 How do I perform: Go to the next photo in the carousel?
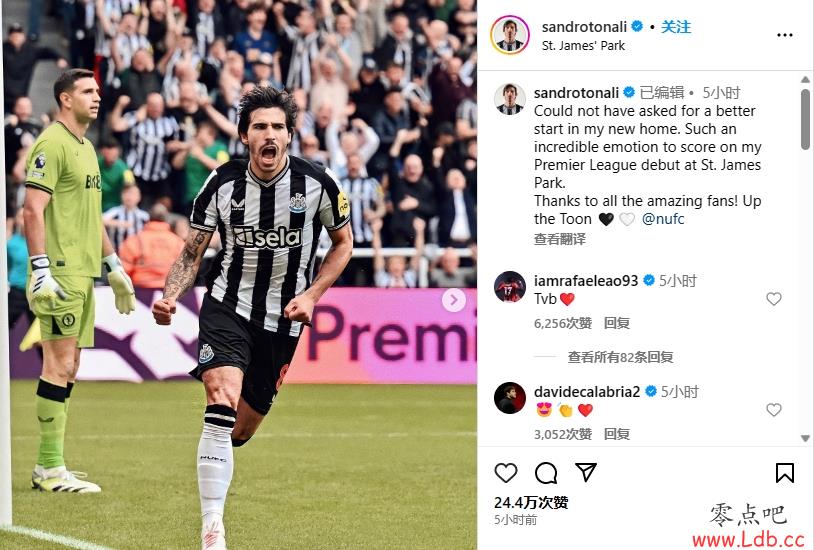(454, 300)
